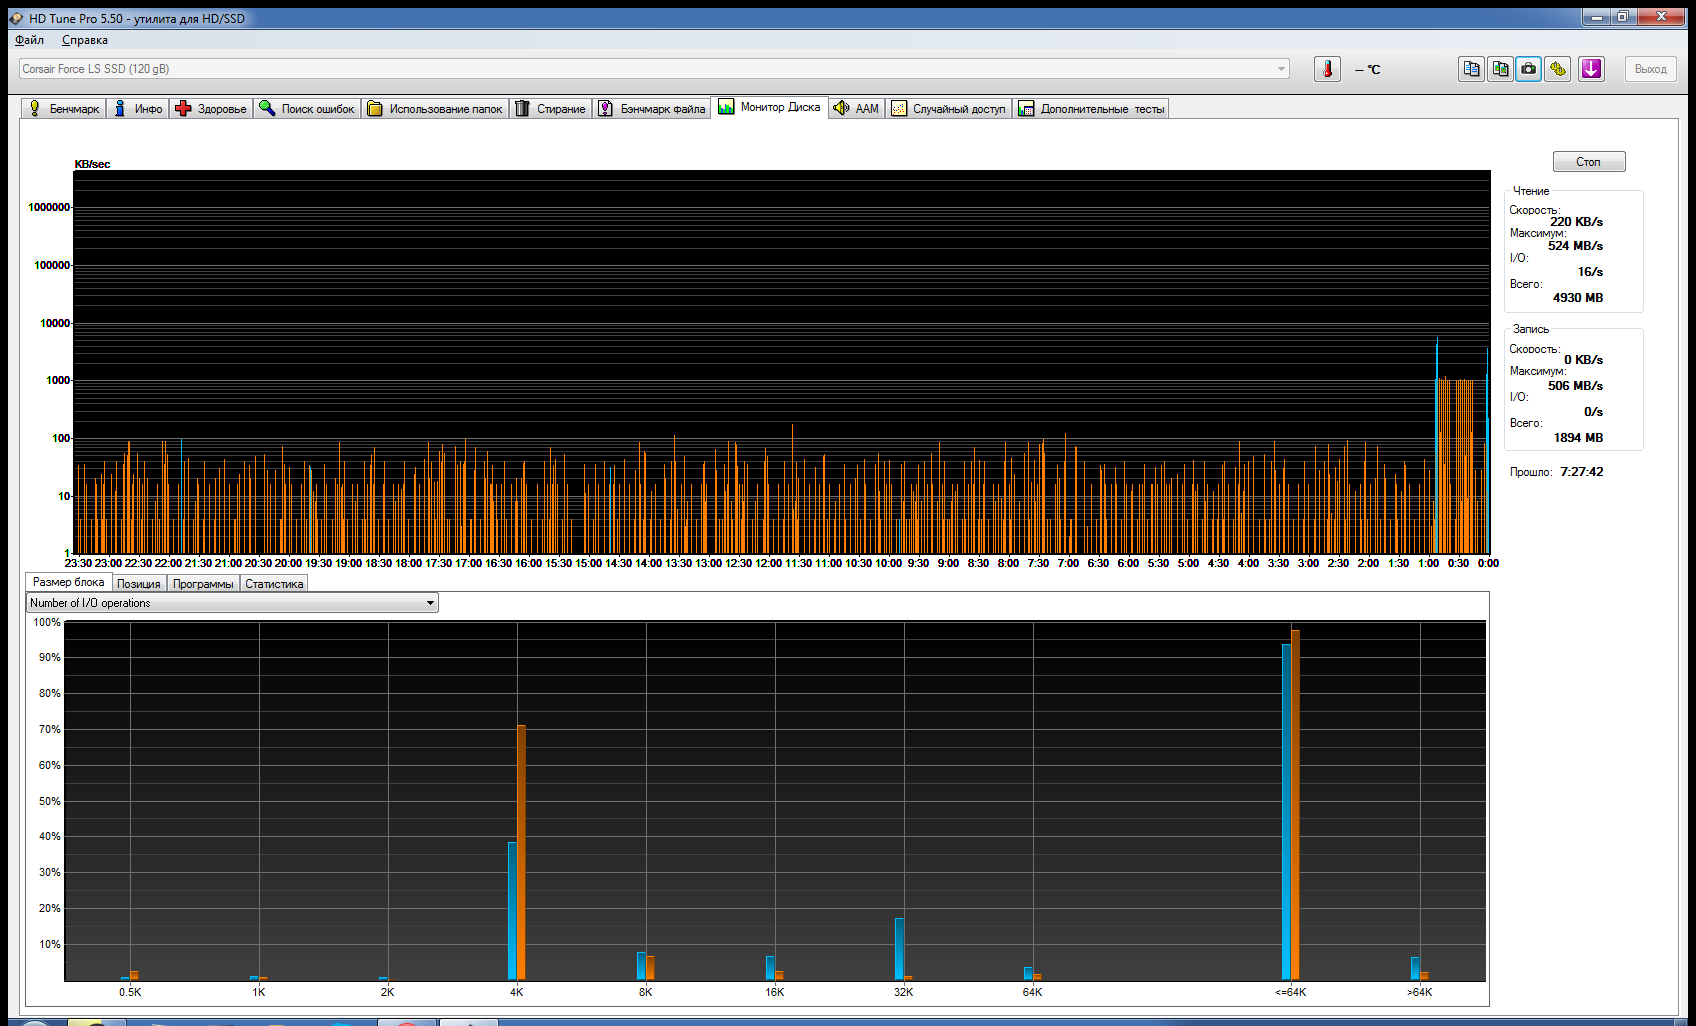Click the thermometer temperature icon
The height and width of the screenshot is (1026, 1696).
coord(1327,69)
